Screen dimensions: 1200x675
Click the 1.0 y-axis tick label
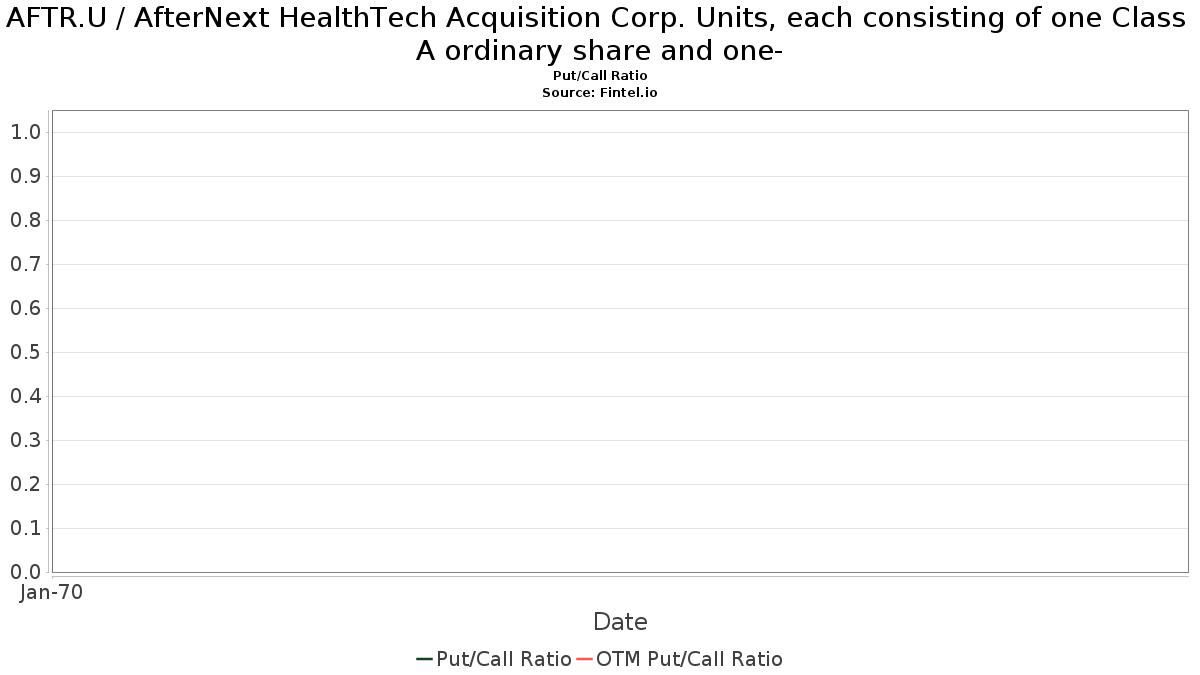point(26,132)
